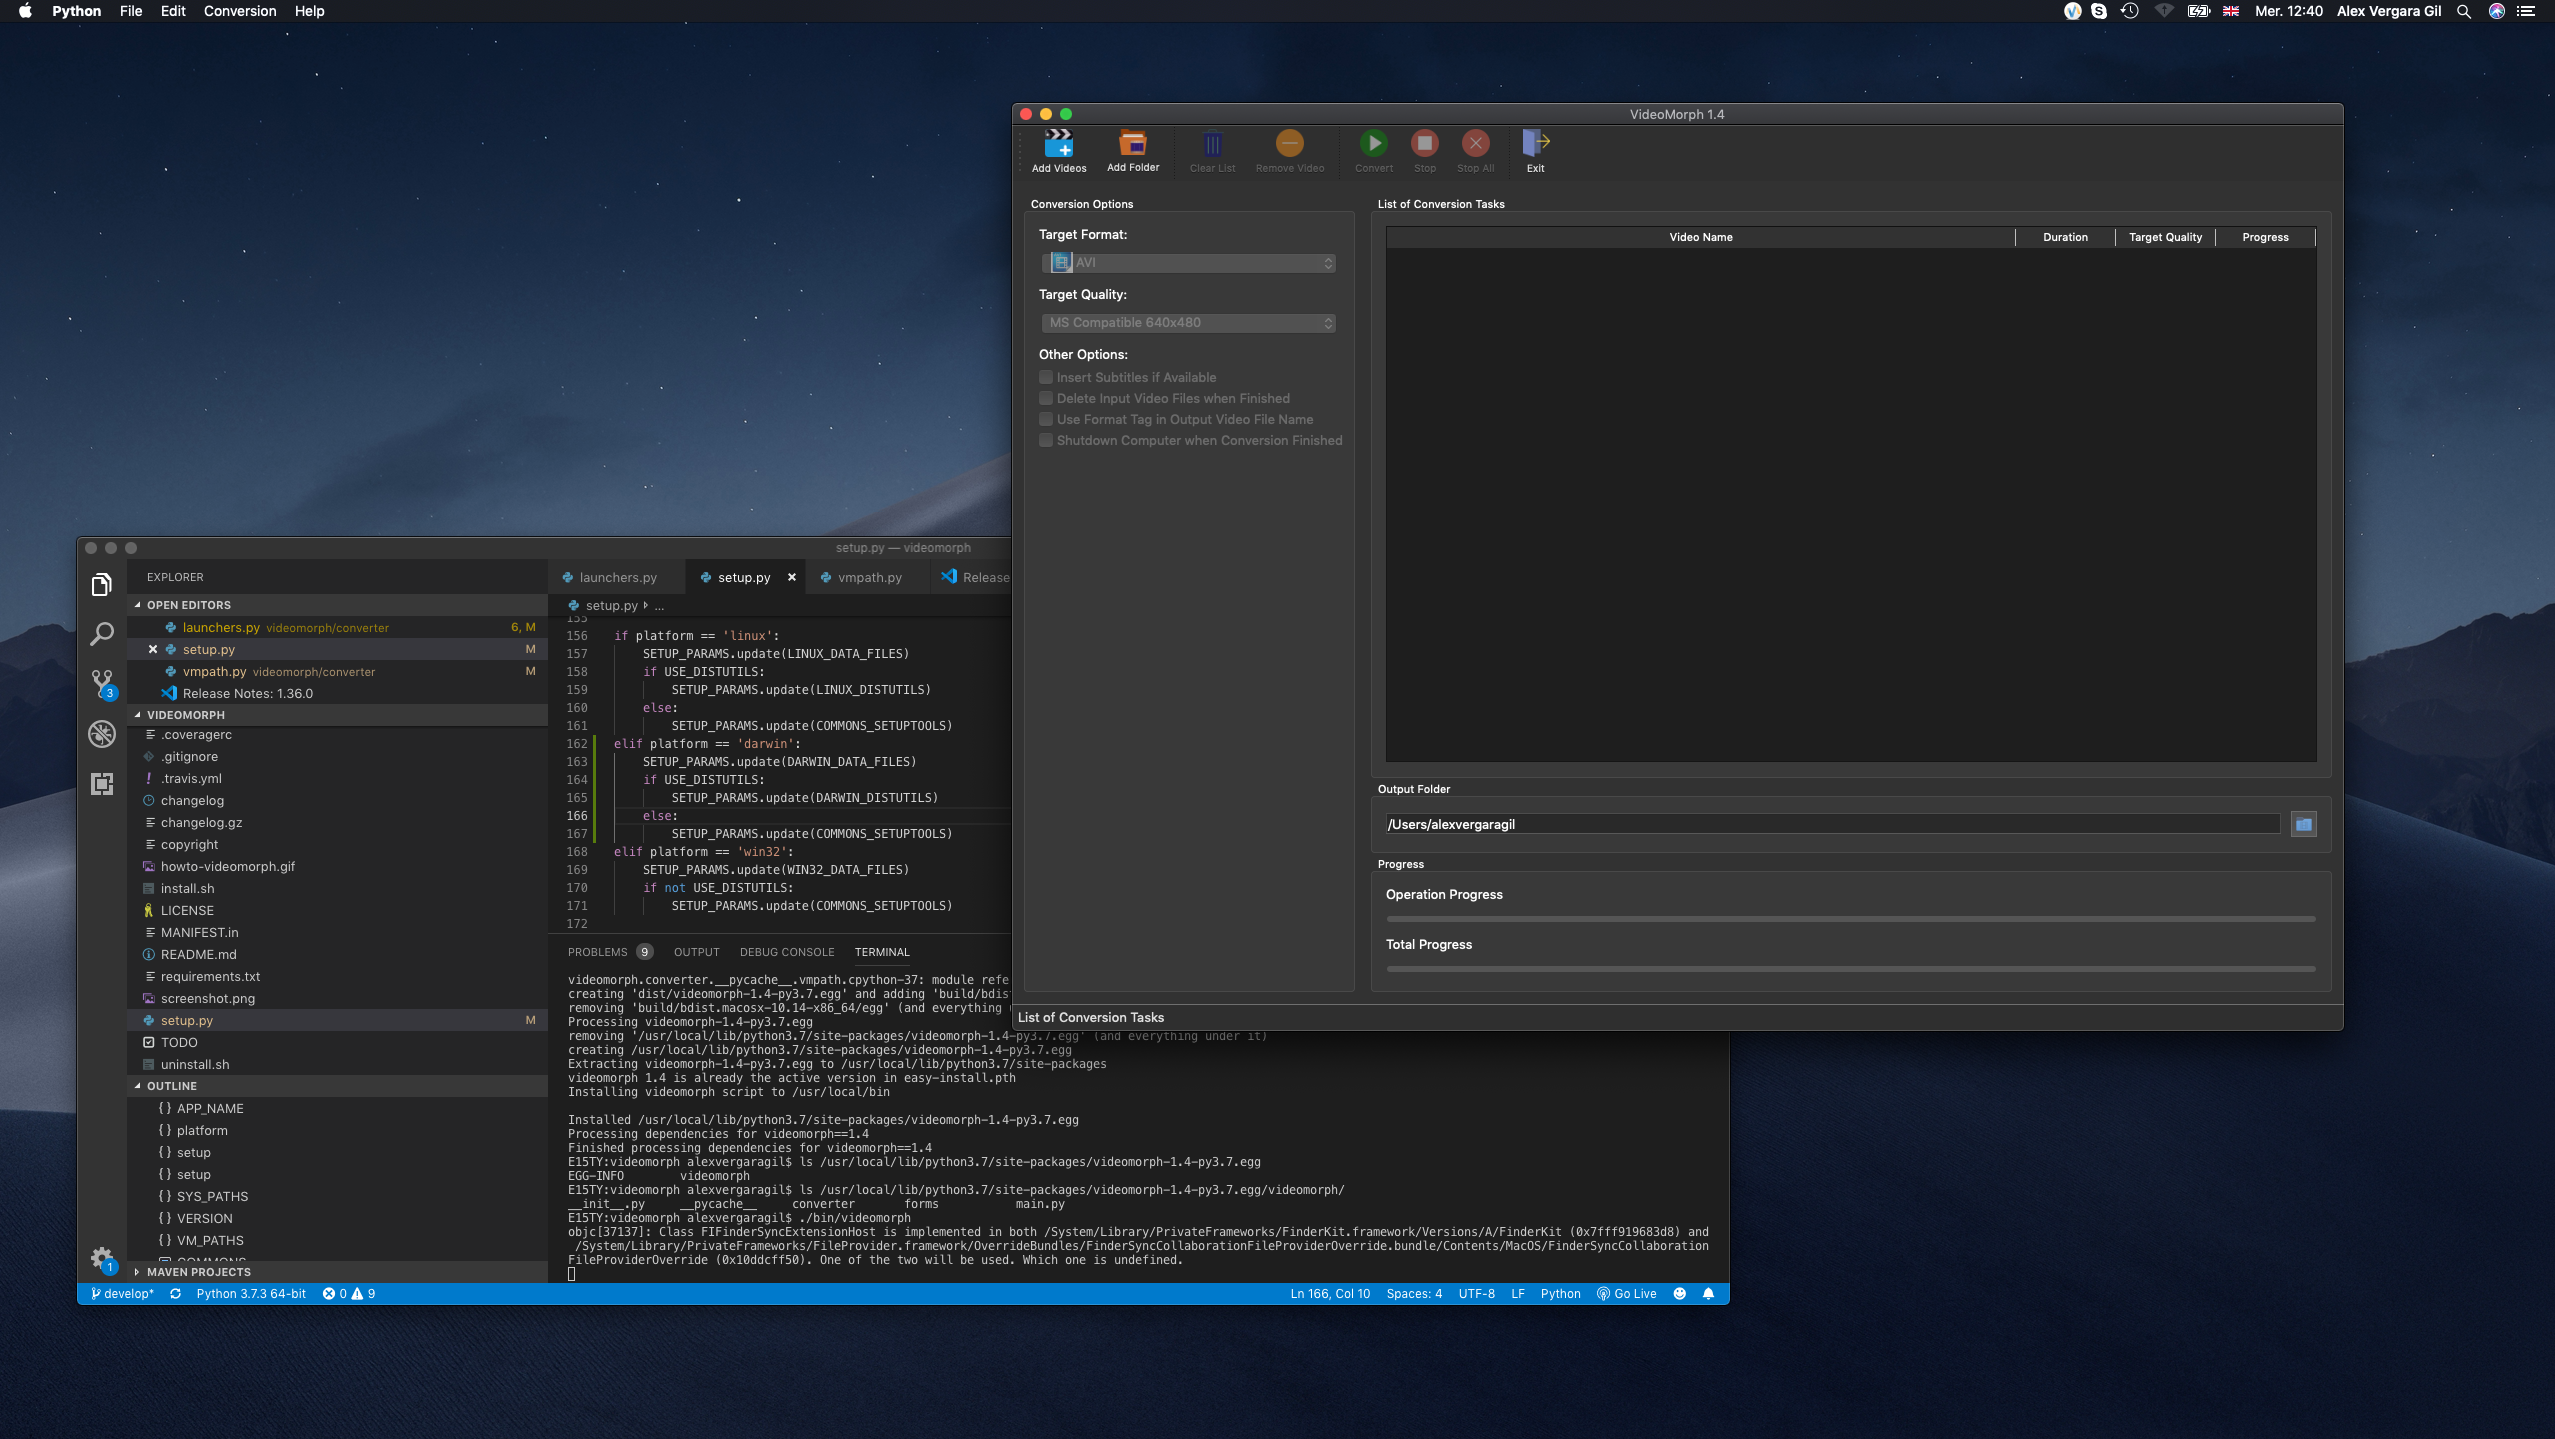The height and width of the screenshot is (1439, 2555).
Task: Open the Search icon in the VS Code sidebar
Action: [102, 633]
